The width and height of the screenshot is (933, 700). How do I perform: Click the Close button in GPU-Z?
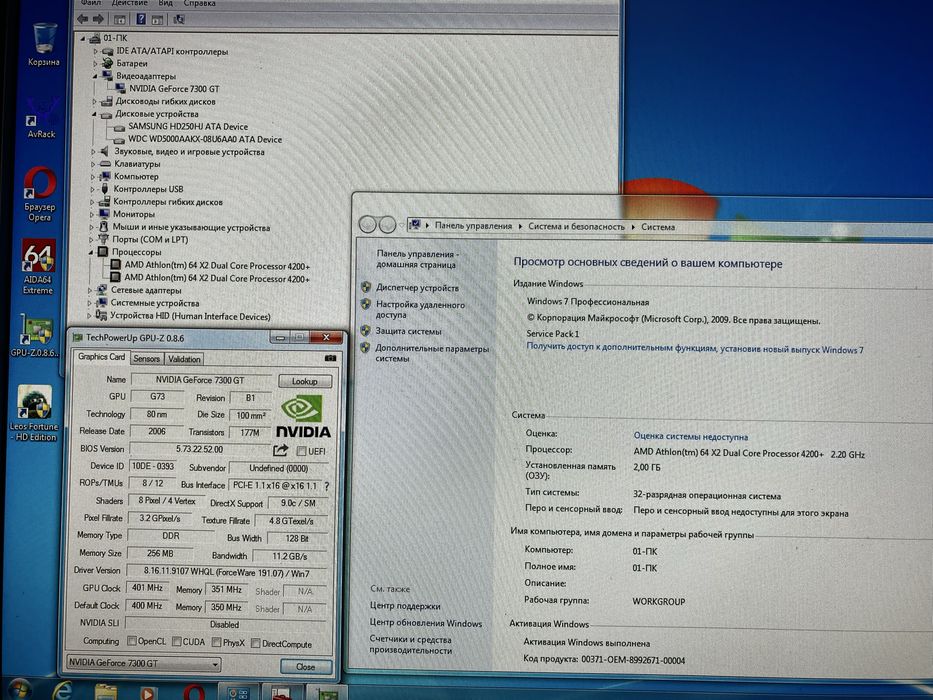(305, 667)
